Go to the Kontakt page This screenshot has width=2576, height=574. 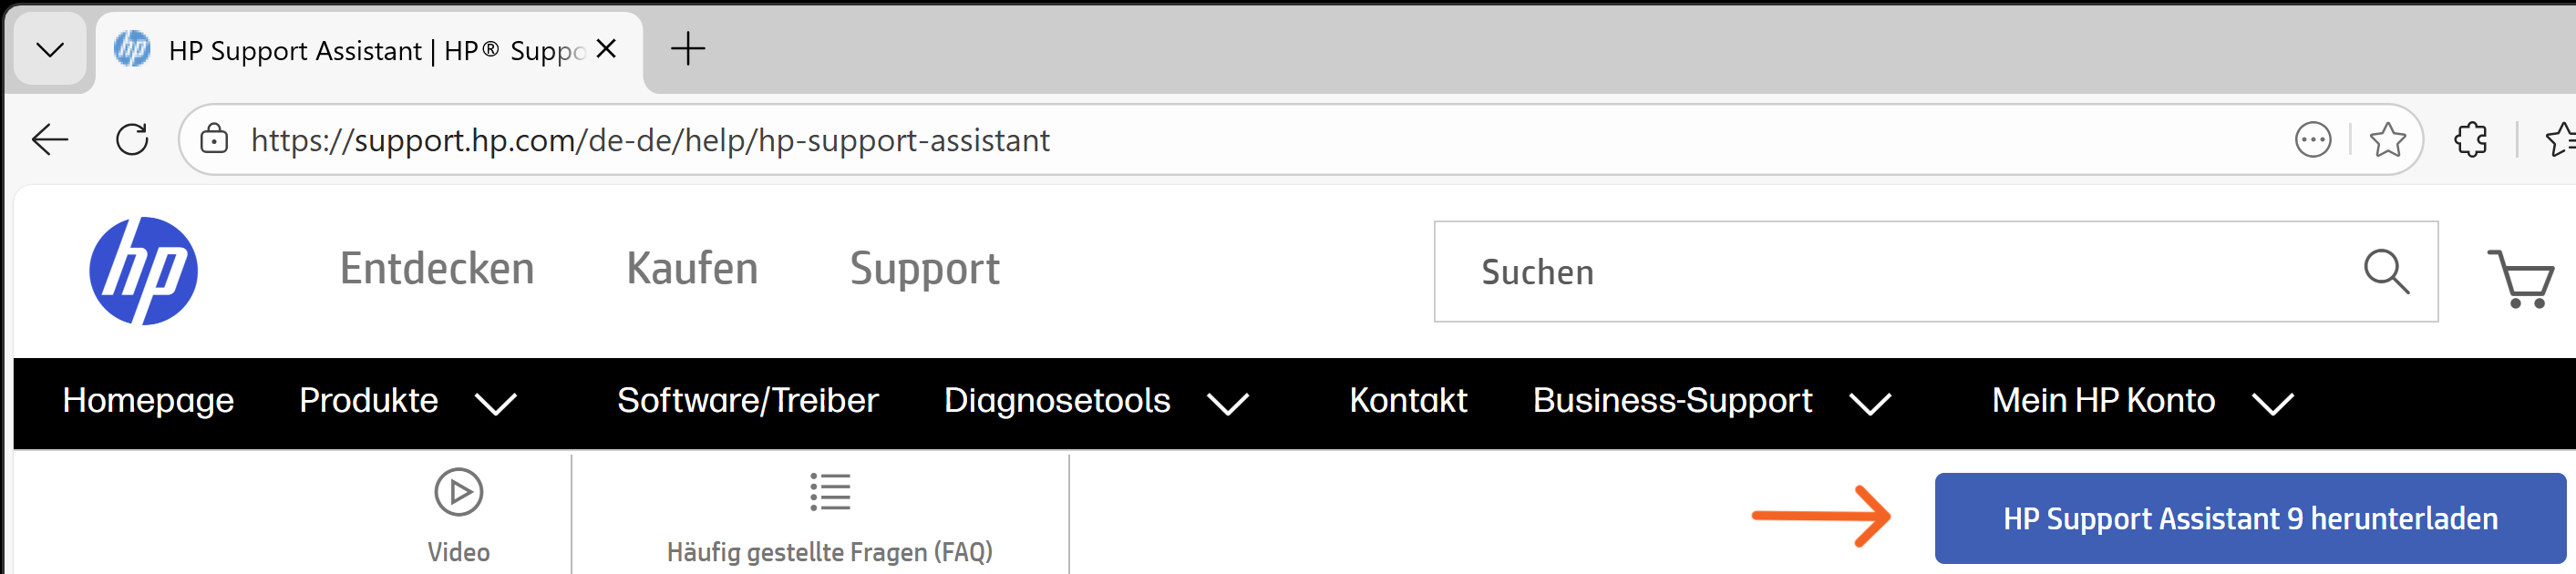point(1407,401)
